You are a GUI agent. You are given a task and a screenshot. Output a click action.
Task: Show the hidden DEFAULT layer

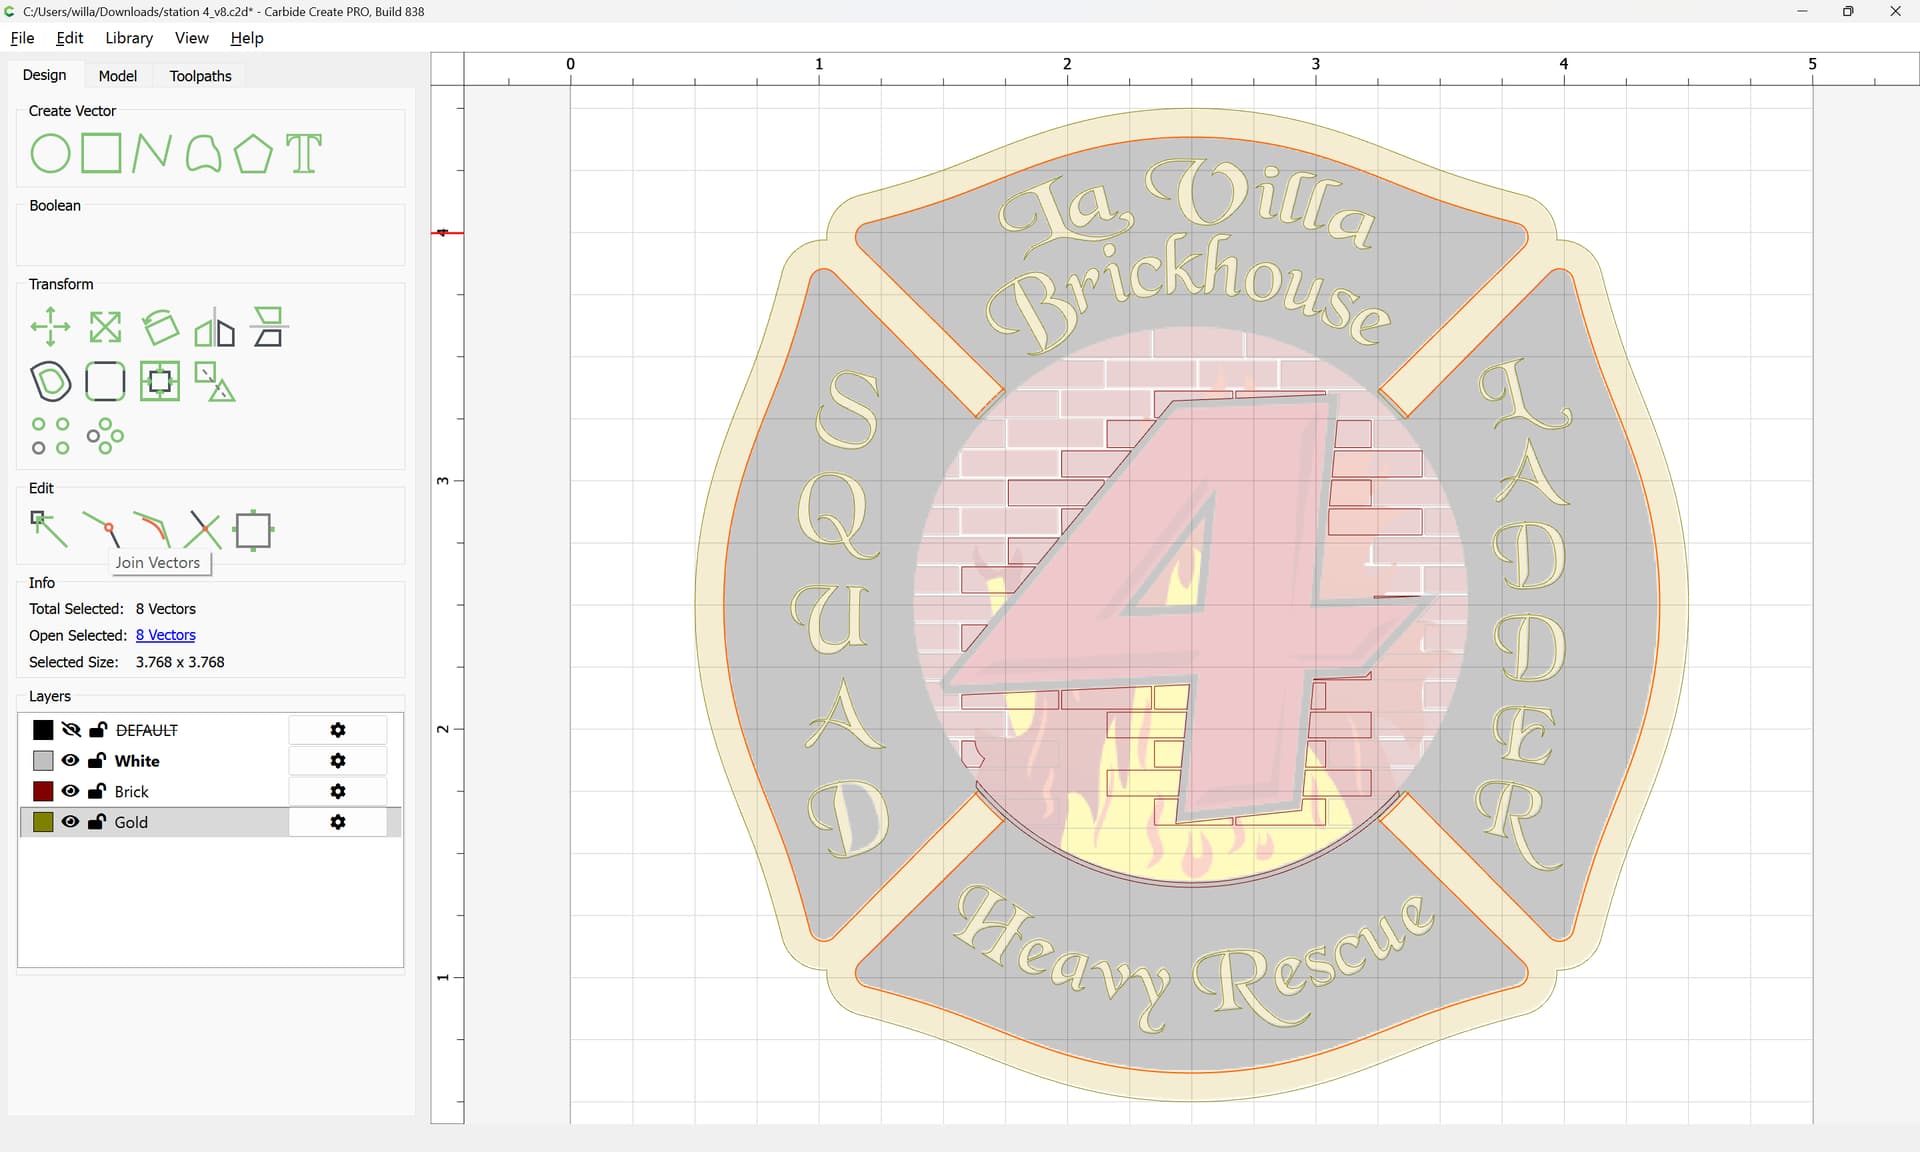pos(70,730)
